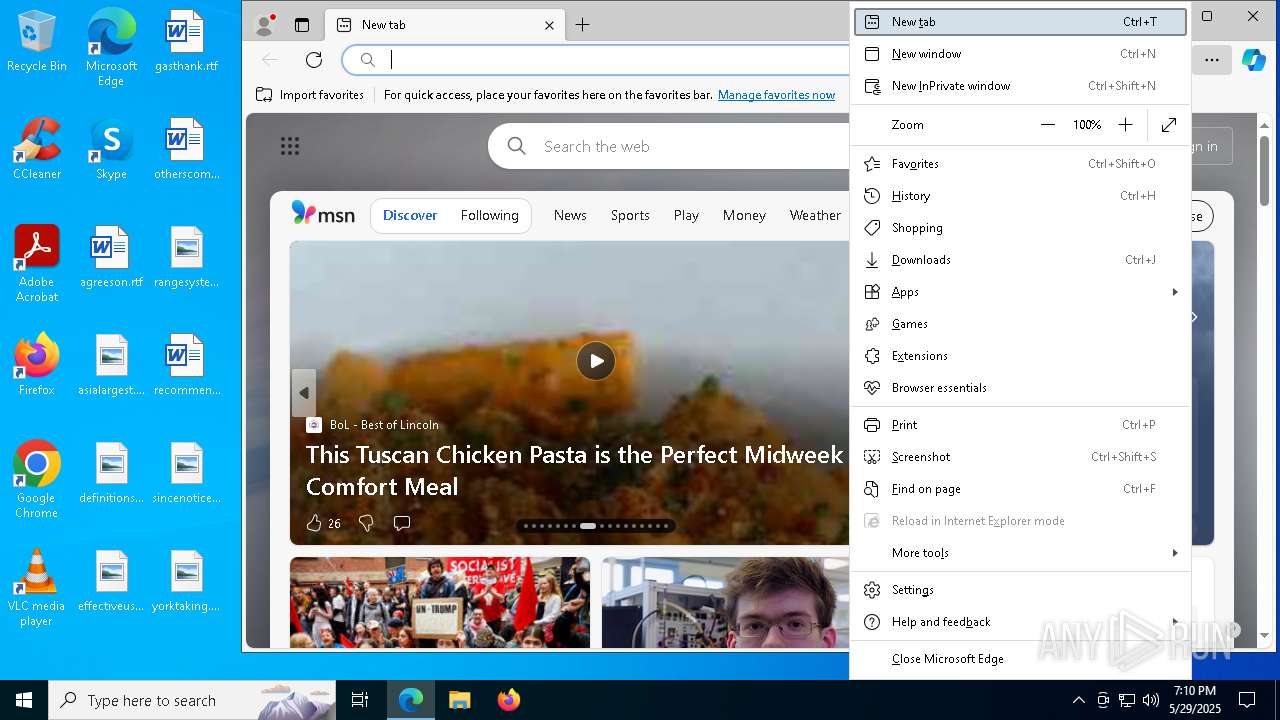Image resolution: width=1280 pixels, height=720 pixels.
Task: Close the New tab tab
Action: click(x=549, y=25)
